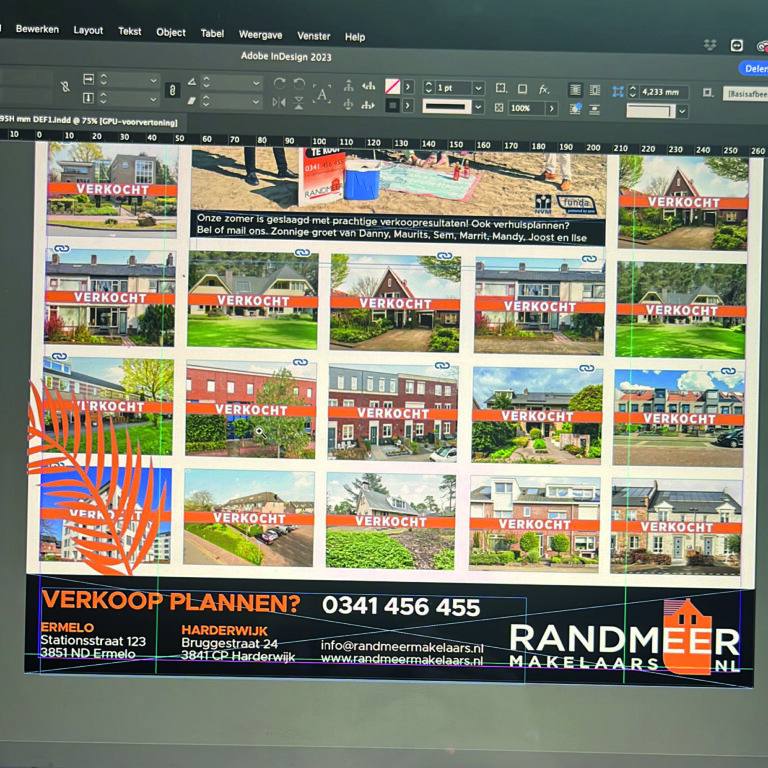Open the scale X percentage dropdown
The height and width of the screenshot is (768, 768).
(153, 80)
